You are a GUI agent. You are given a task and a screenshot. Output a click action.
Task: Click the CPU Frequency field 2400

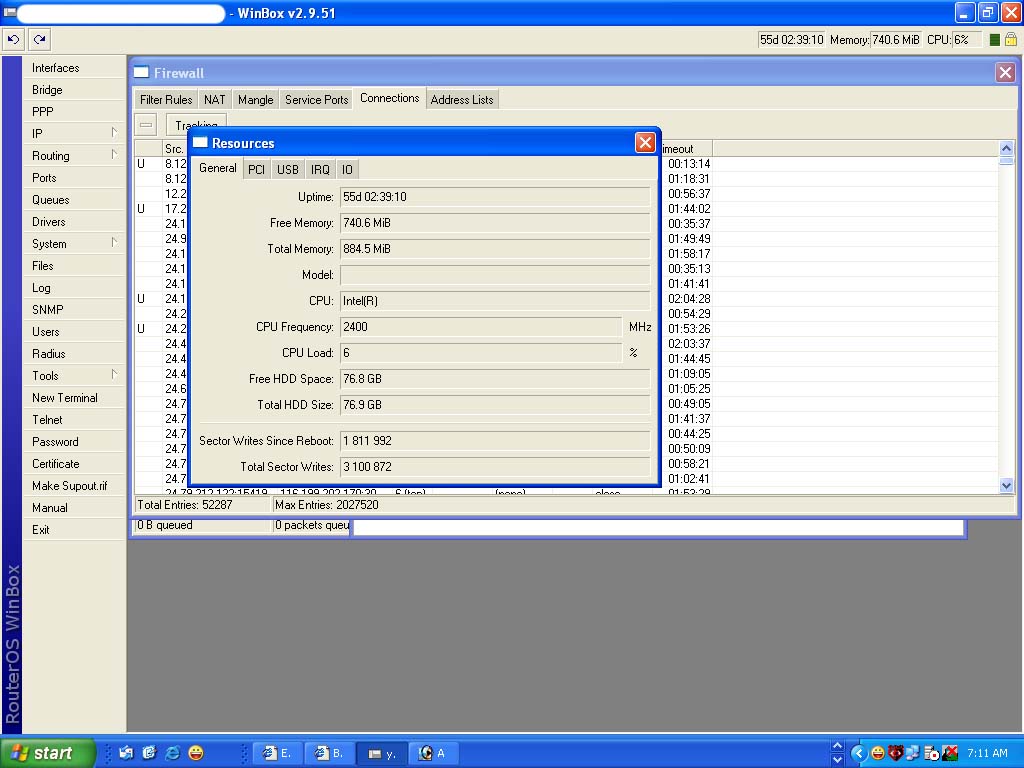tap(481, 327)
